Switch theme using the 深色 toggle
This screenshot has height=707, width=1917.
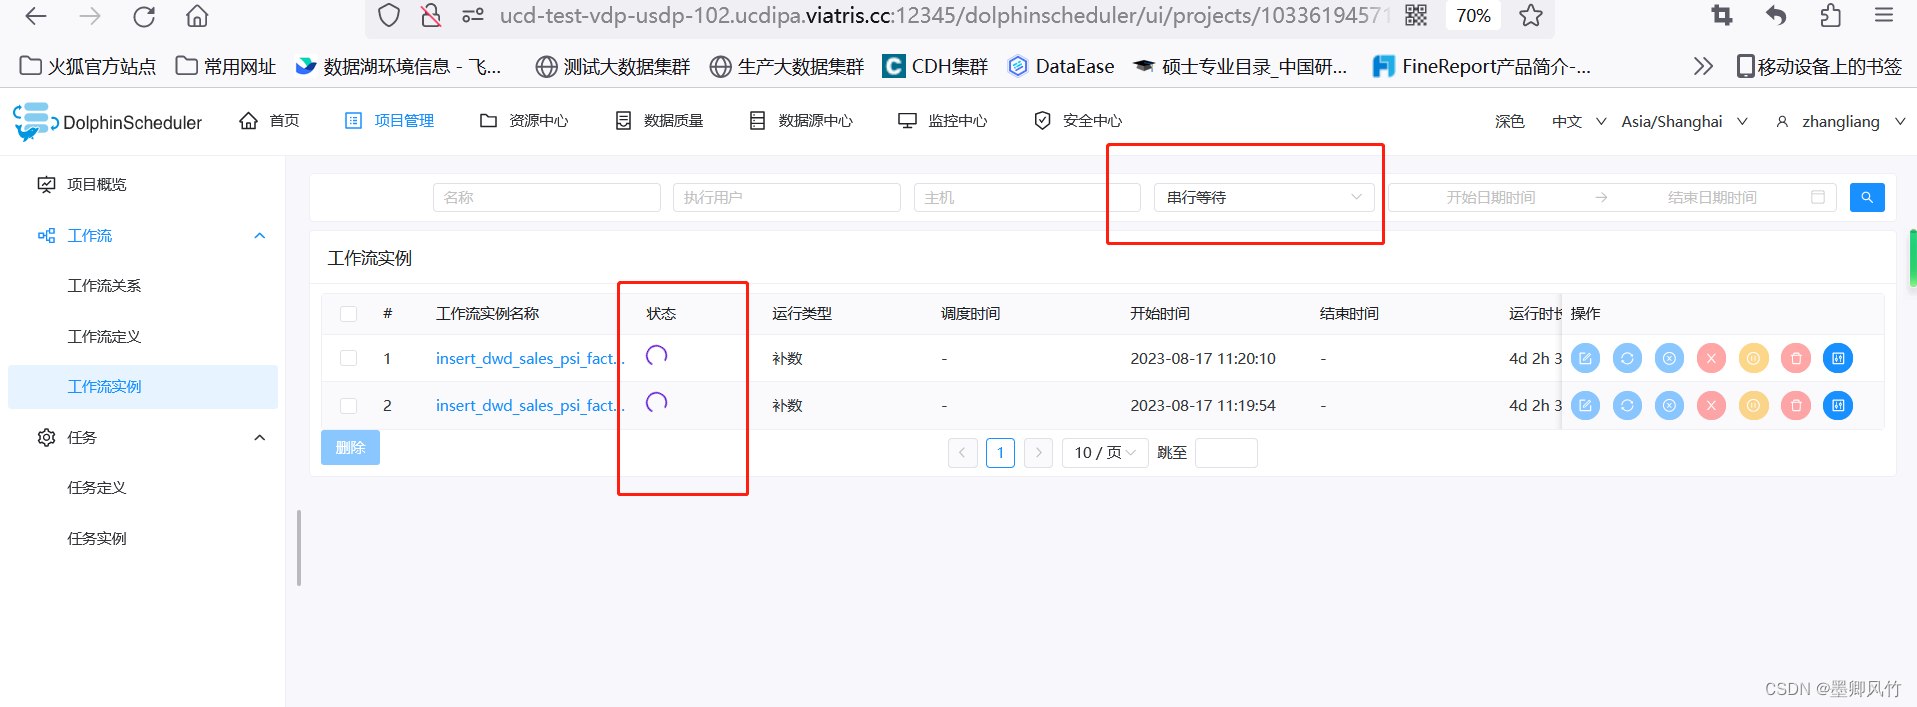coord(1510,121)
